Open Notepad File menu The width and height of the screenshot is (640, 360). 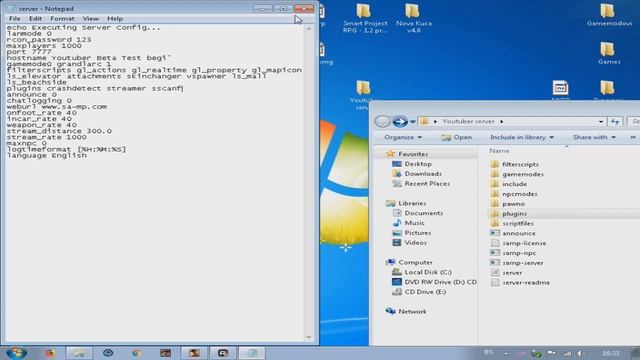[14, 19]
